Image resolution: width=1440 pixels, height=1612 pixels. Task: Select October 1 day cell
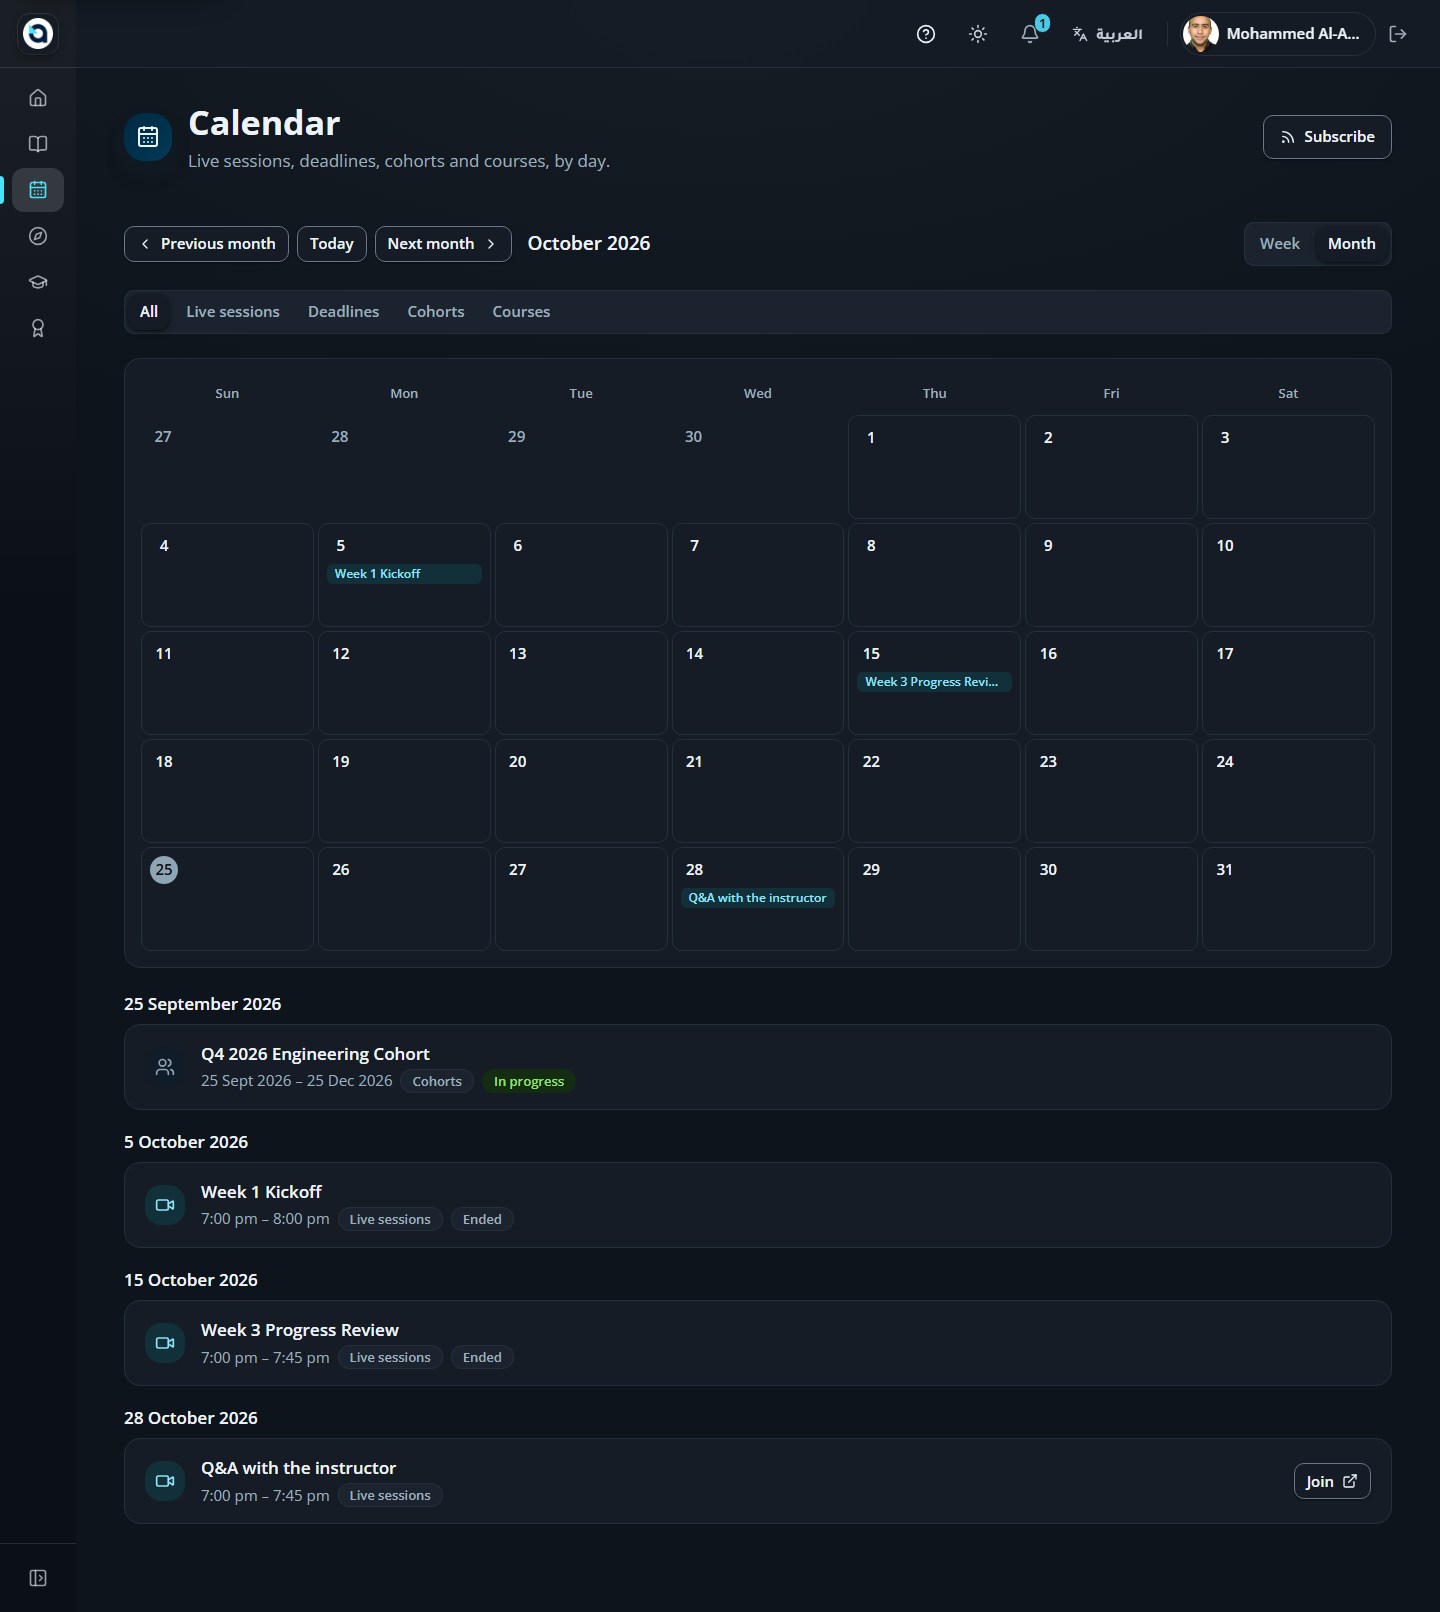pyautogui.click(x=934, y=467)
